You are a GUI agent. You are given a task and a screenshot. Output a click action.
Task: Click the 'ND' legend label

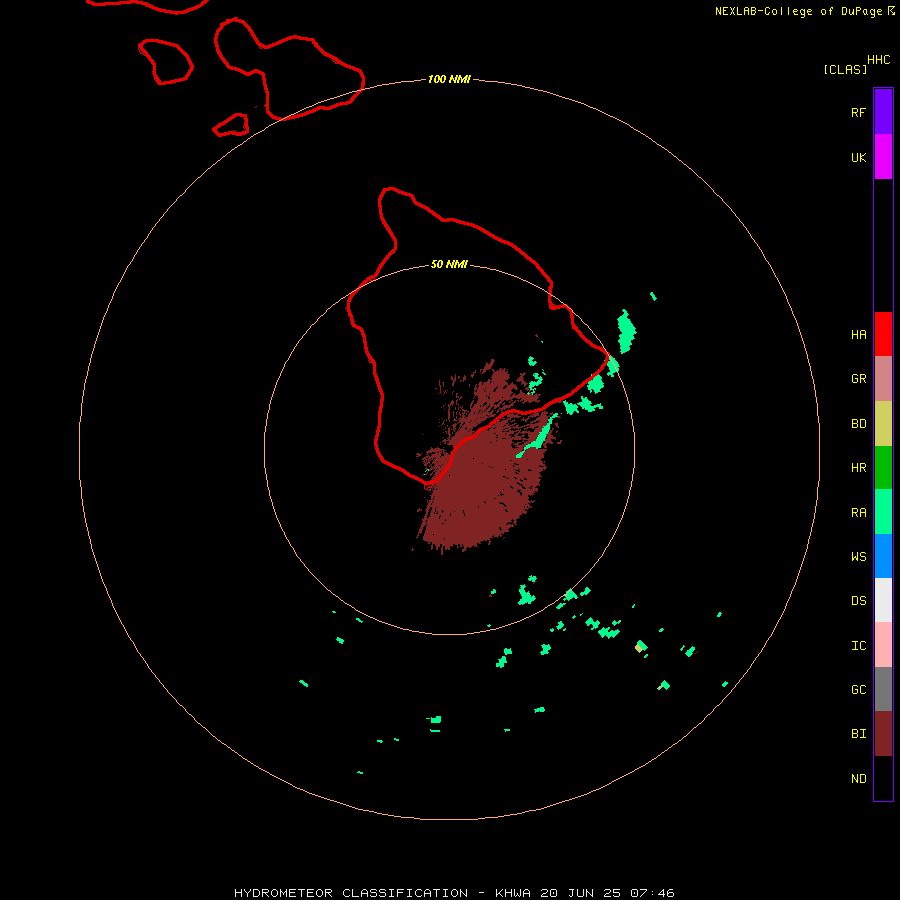[x=858, y=779]
